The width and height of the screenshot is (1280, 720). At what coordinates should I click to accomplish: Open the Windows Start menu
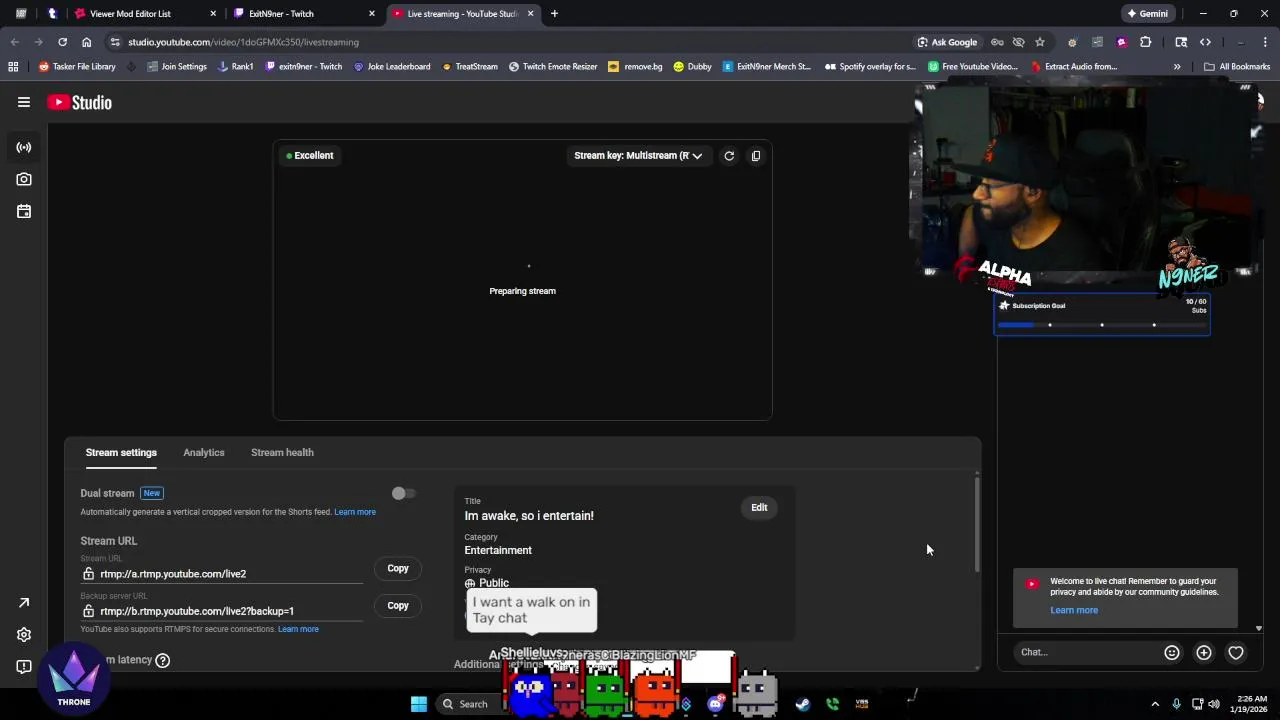(419, 704)
